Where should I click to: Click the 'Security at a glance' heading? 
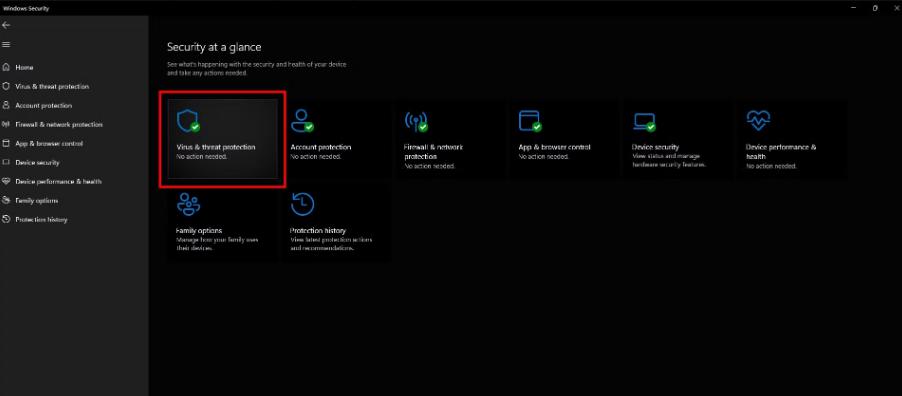click(214, 47)
